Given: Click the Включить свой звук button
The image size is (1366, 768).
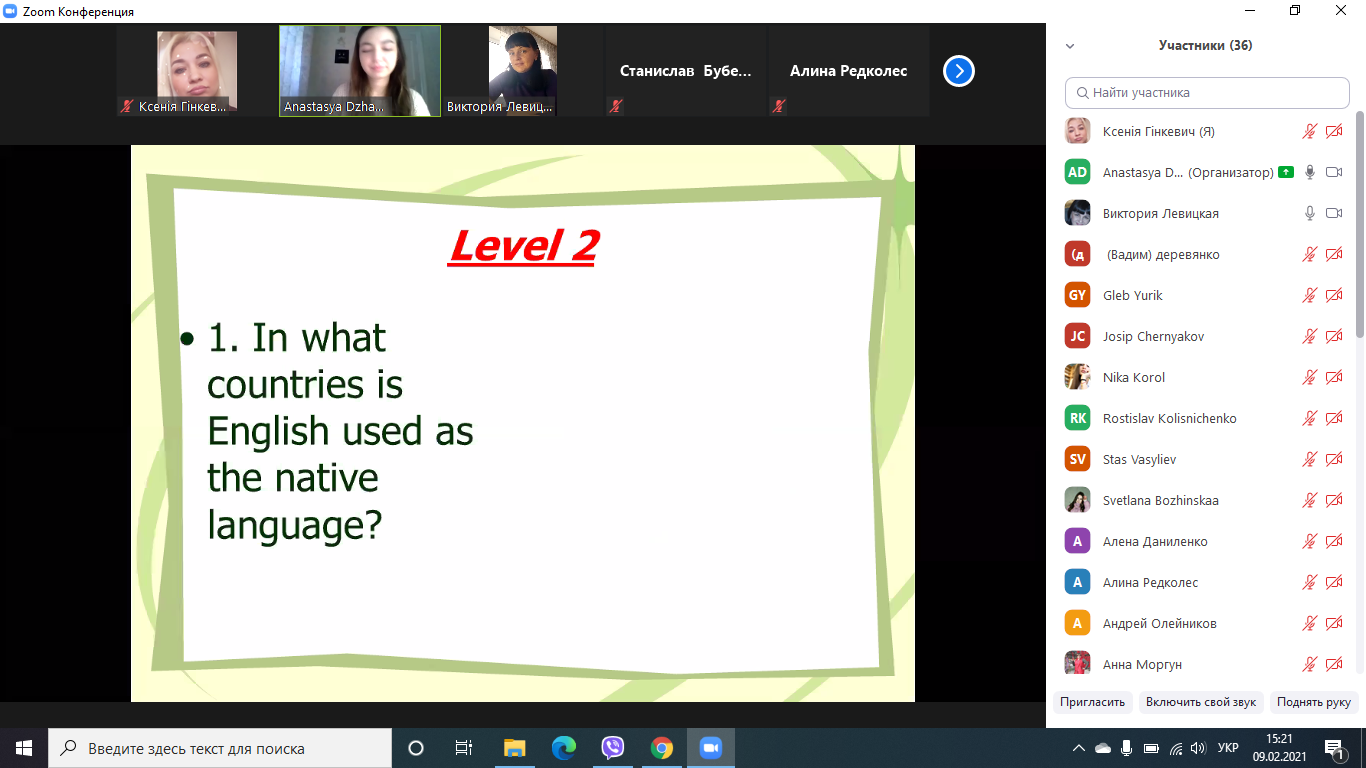Looking at the screenshot, I should tap(1201, 702).
